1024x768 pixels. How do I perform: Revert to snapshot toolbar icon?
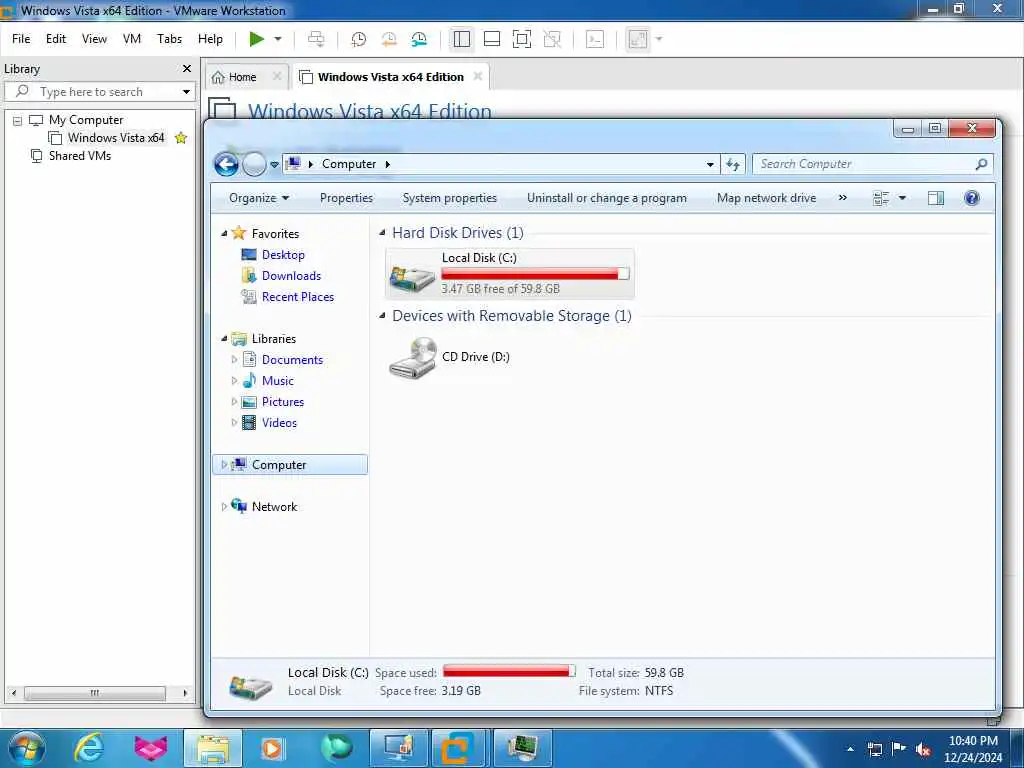coord(389,39)
